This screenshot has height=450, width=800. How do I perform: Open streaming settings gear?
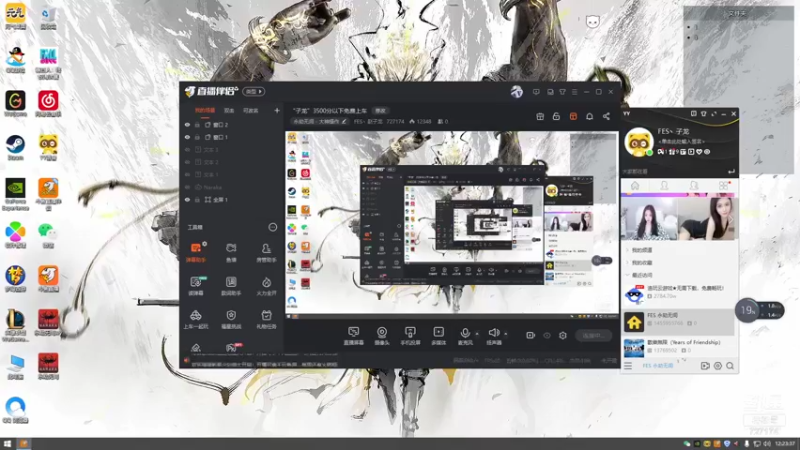click(563, 335)
